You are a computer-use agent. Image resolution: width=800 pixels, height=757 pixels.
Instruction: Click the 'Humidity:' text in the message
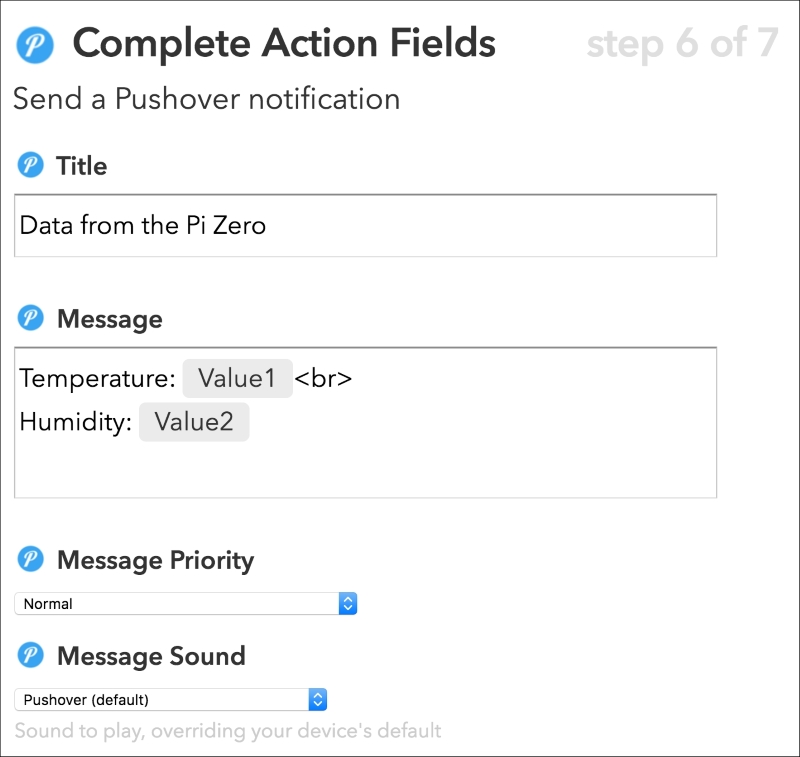(x=76, y=422)
